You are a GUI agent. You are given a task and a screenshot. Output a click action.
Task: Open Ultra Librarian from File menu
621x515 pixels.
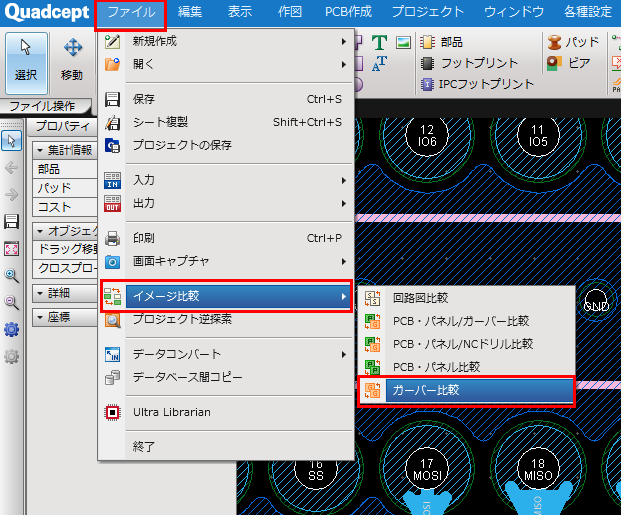click(x=226, y=412)
